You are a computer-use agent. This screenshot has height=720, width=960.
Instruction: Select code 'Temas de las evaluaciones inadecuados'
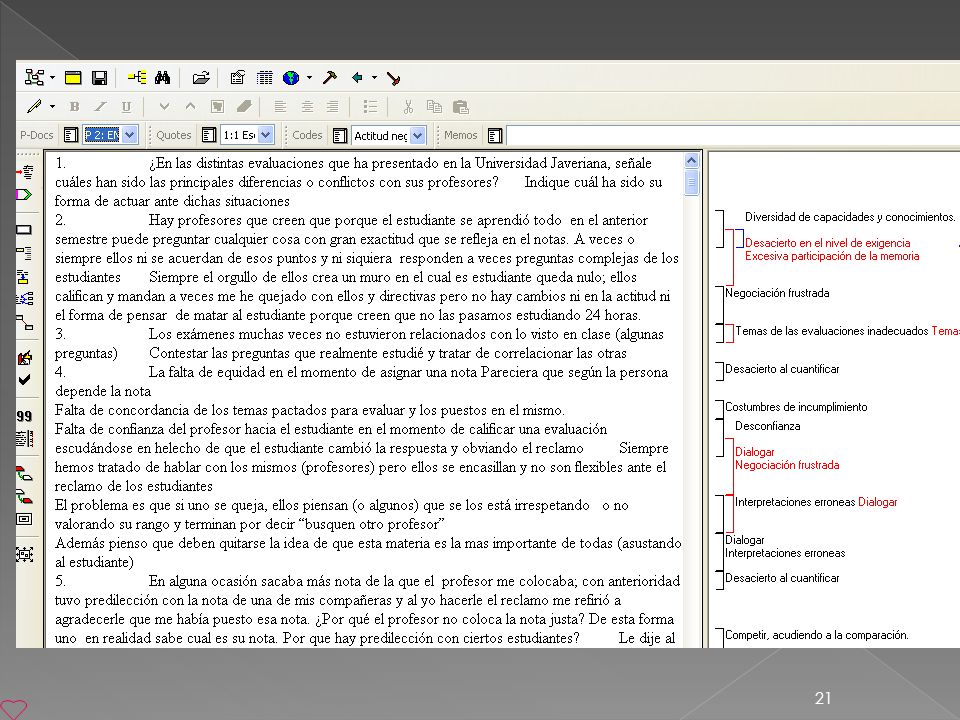(x=831, y=331)
